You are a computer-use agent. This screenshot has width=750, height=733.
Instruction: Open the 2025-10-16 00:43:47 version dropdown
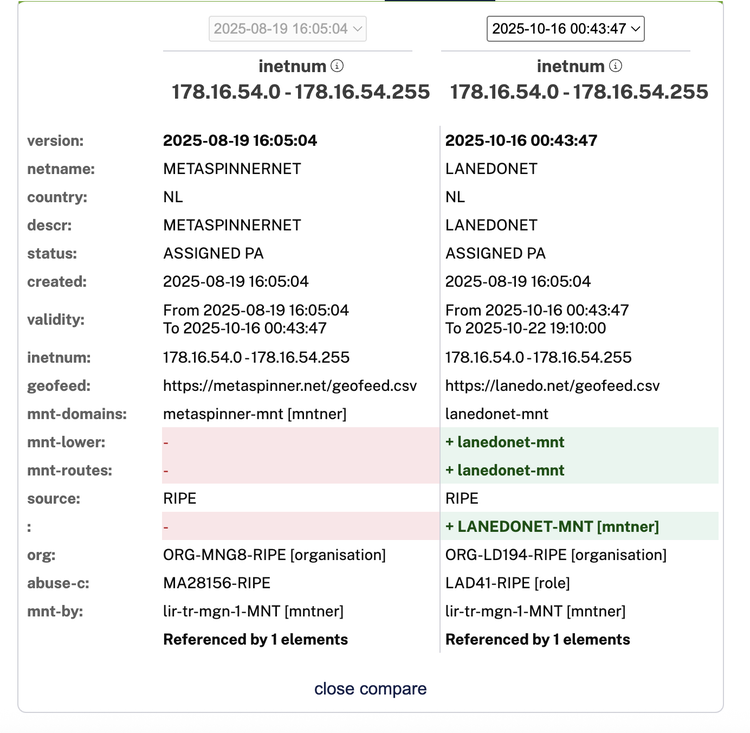pyautogui.click(x=566, y=29)
